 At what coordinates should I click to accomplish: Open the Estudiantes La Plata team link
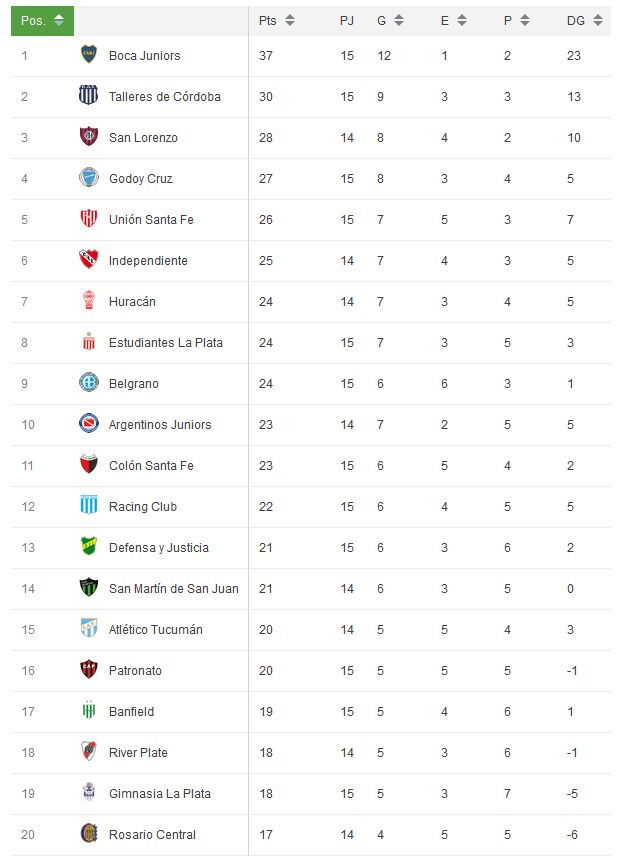[165, 343]
